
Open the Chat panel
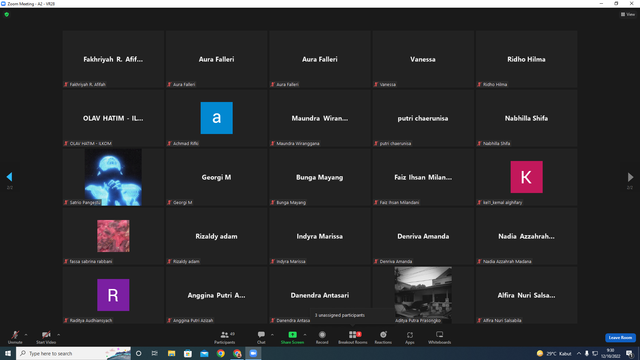[x=261, y=337]
